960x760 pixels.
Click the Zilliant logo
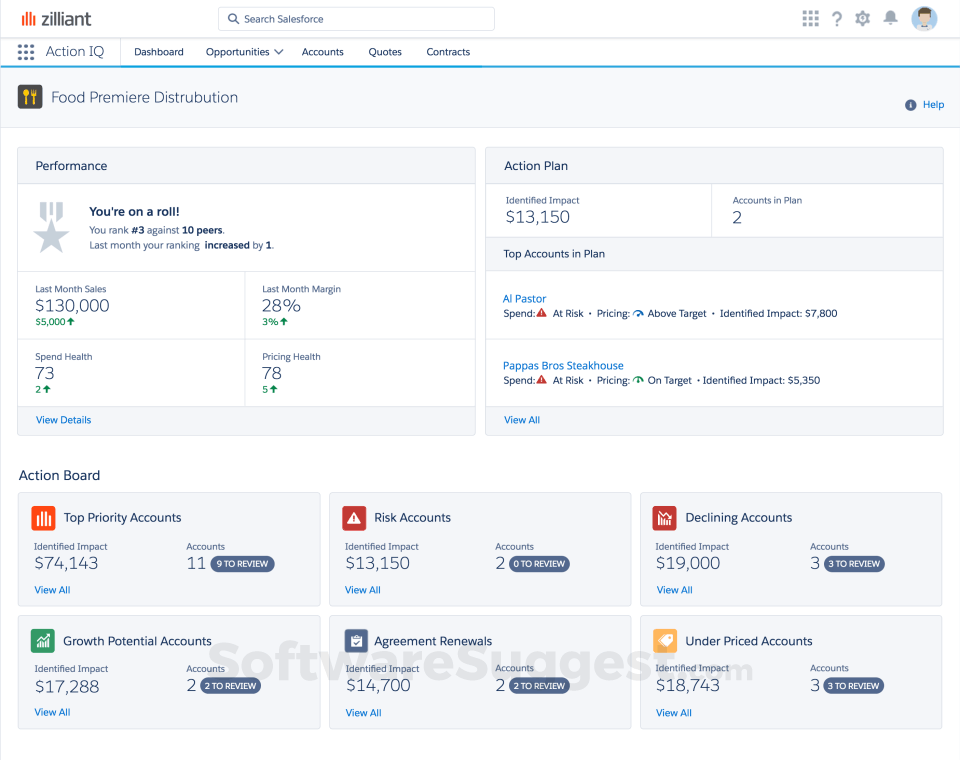[x=56, y=18]
